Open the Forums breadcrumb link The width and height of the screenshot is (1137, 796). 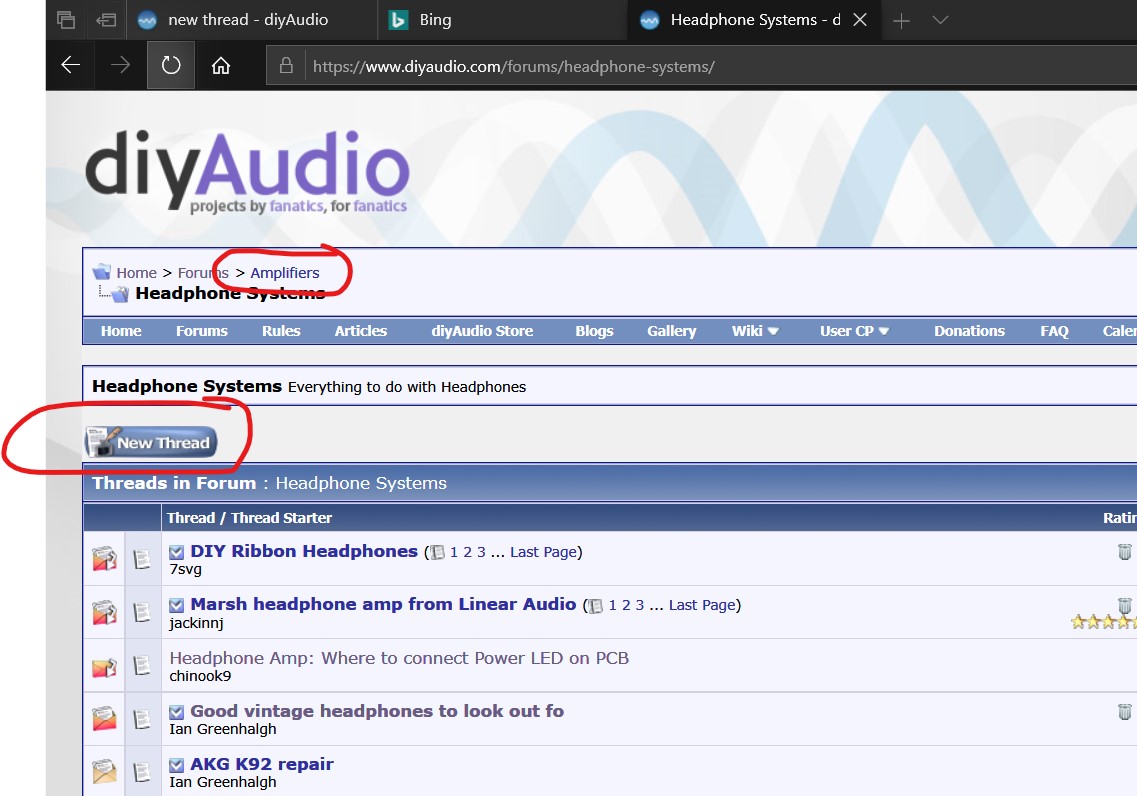point(203,273)
